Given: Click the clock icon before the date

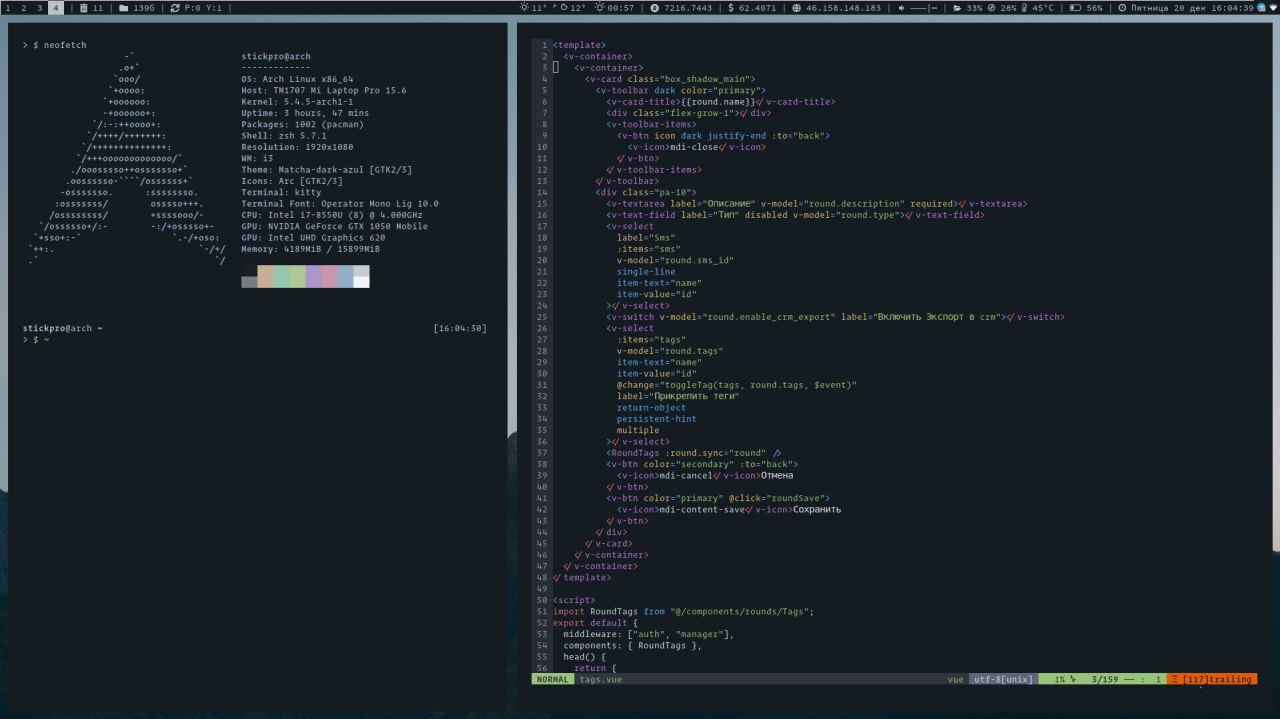Looking at the screenshot, I should pyautogui.click(x=1122, y=7).
